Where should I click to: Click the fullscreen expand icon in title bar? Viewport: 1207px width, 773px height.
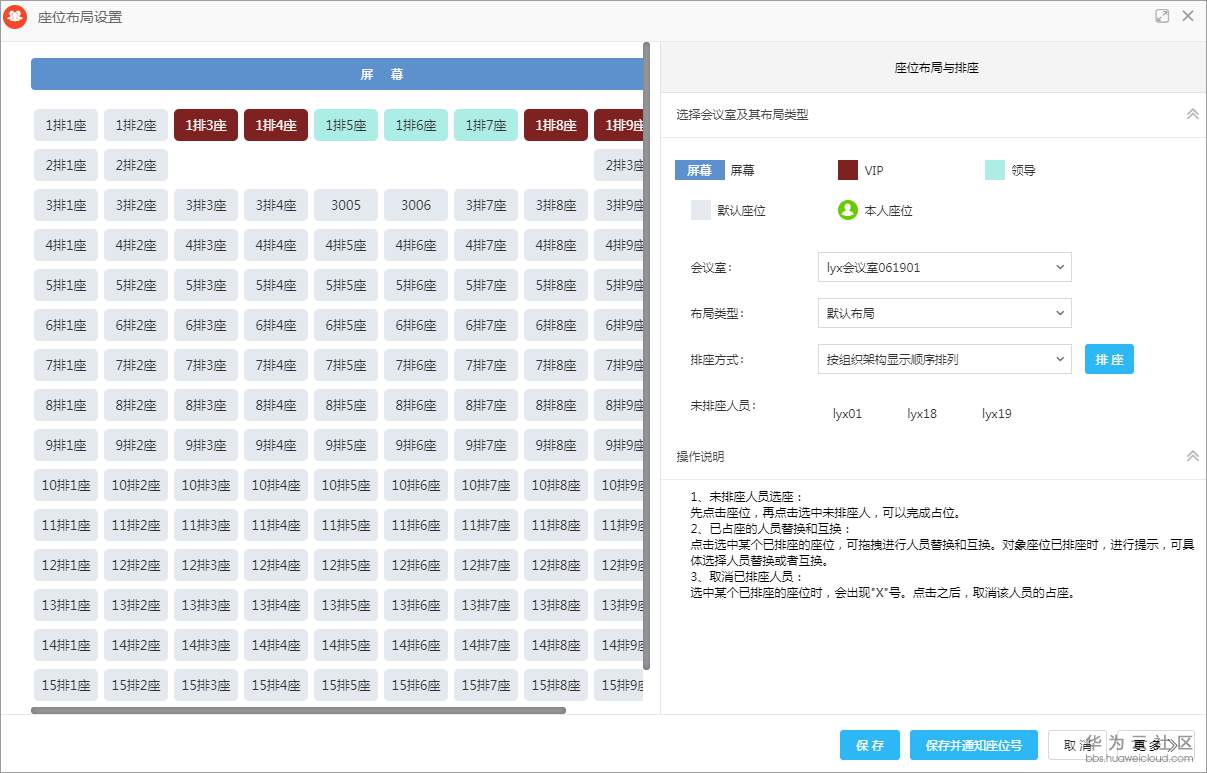tap(1161, 16)
